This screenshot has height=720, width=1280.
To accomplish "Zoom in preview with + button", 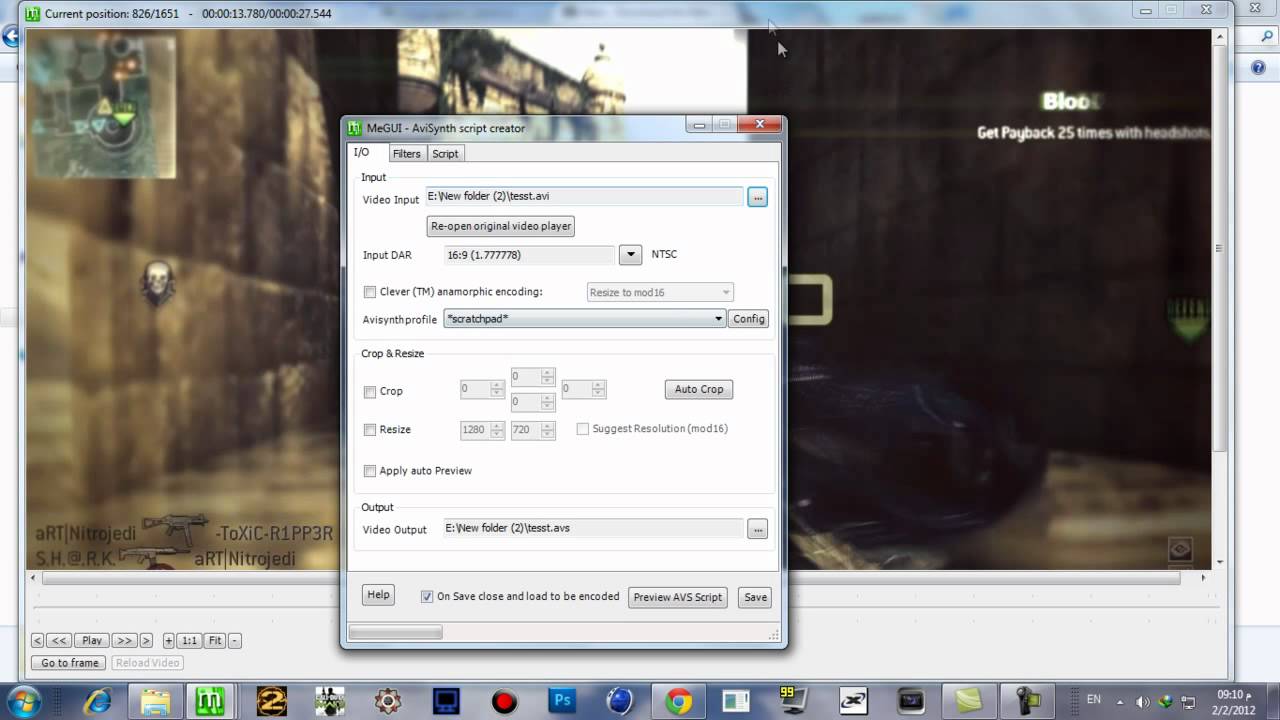I will tap(169, 640).
